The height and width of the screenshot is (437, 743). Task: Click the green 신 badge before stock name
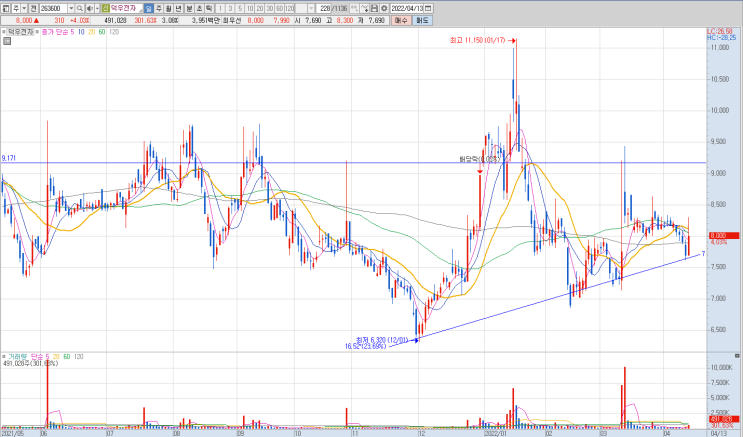pyautogui.click(x=105, y=9)
